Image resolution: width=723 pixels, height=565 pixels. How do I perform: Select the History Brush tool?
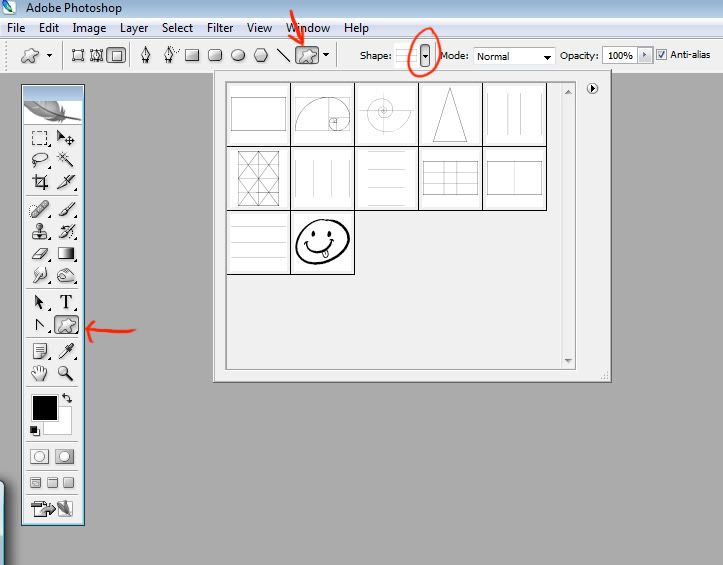[x=65, y=232]
